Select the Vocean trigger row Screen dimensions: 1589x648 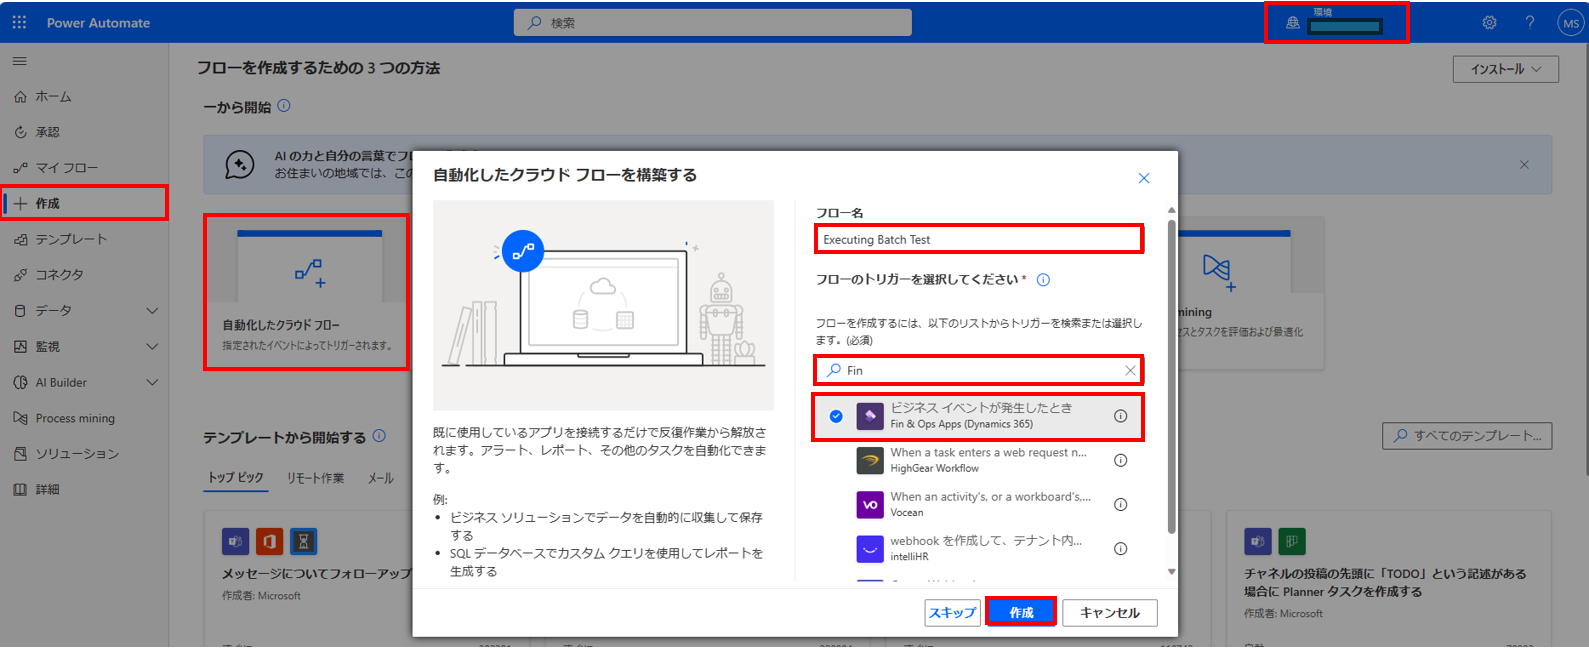[978, 504]
